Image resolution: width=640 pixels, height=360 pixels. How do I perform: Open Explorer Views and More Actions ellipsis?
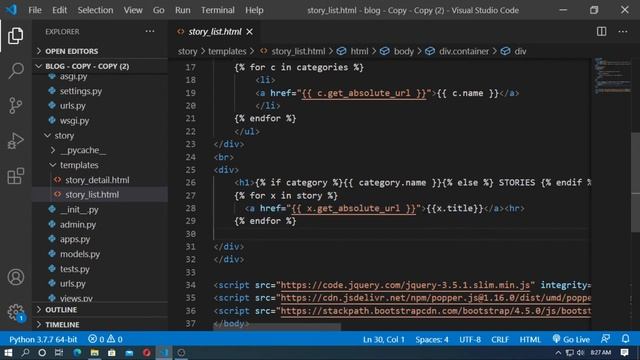[x=150, y=31]
